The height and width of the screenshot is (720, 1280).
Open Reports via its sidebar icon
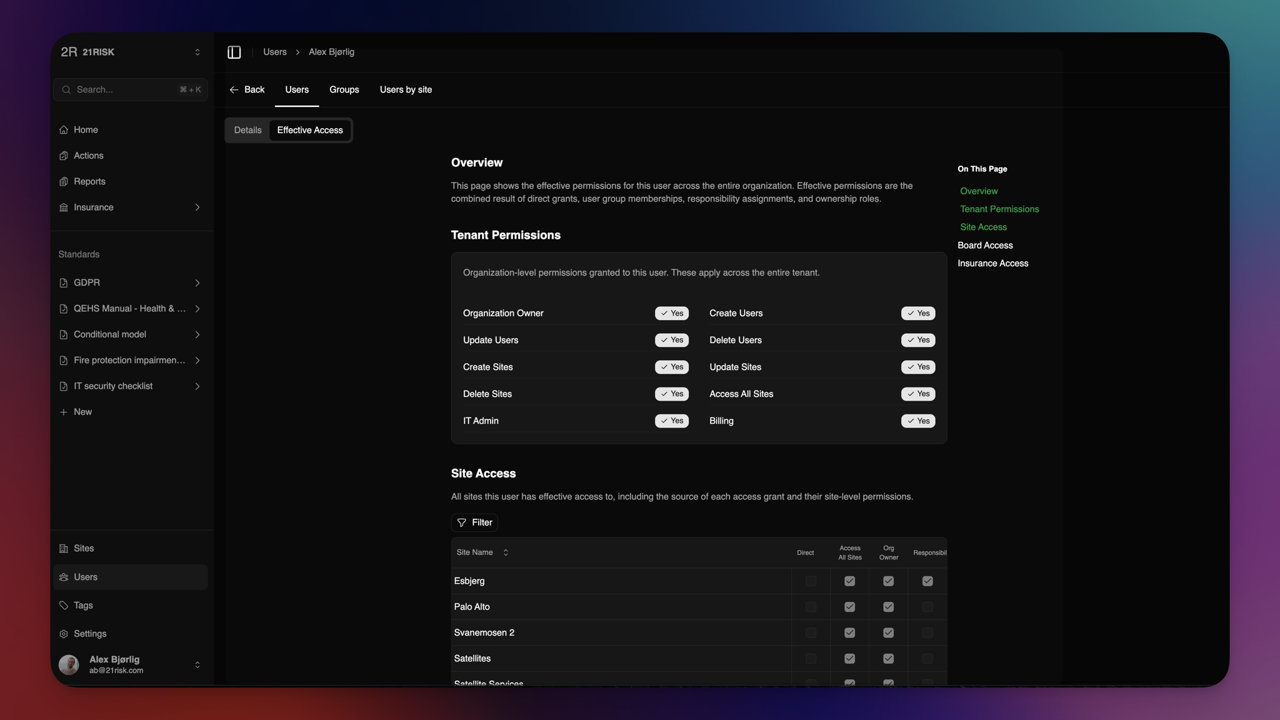pos(64,181)
